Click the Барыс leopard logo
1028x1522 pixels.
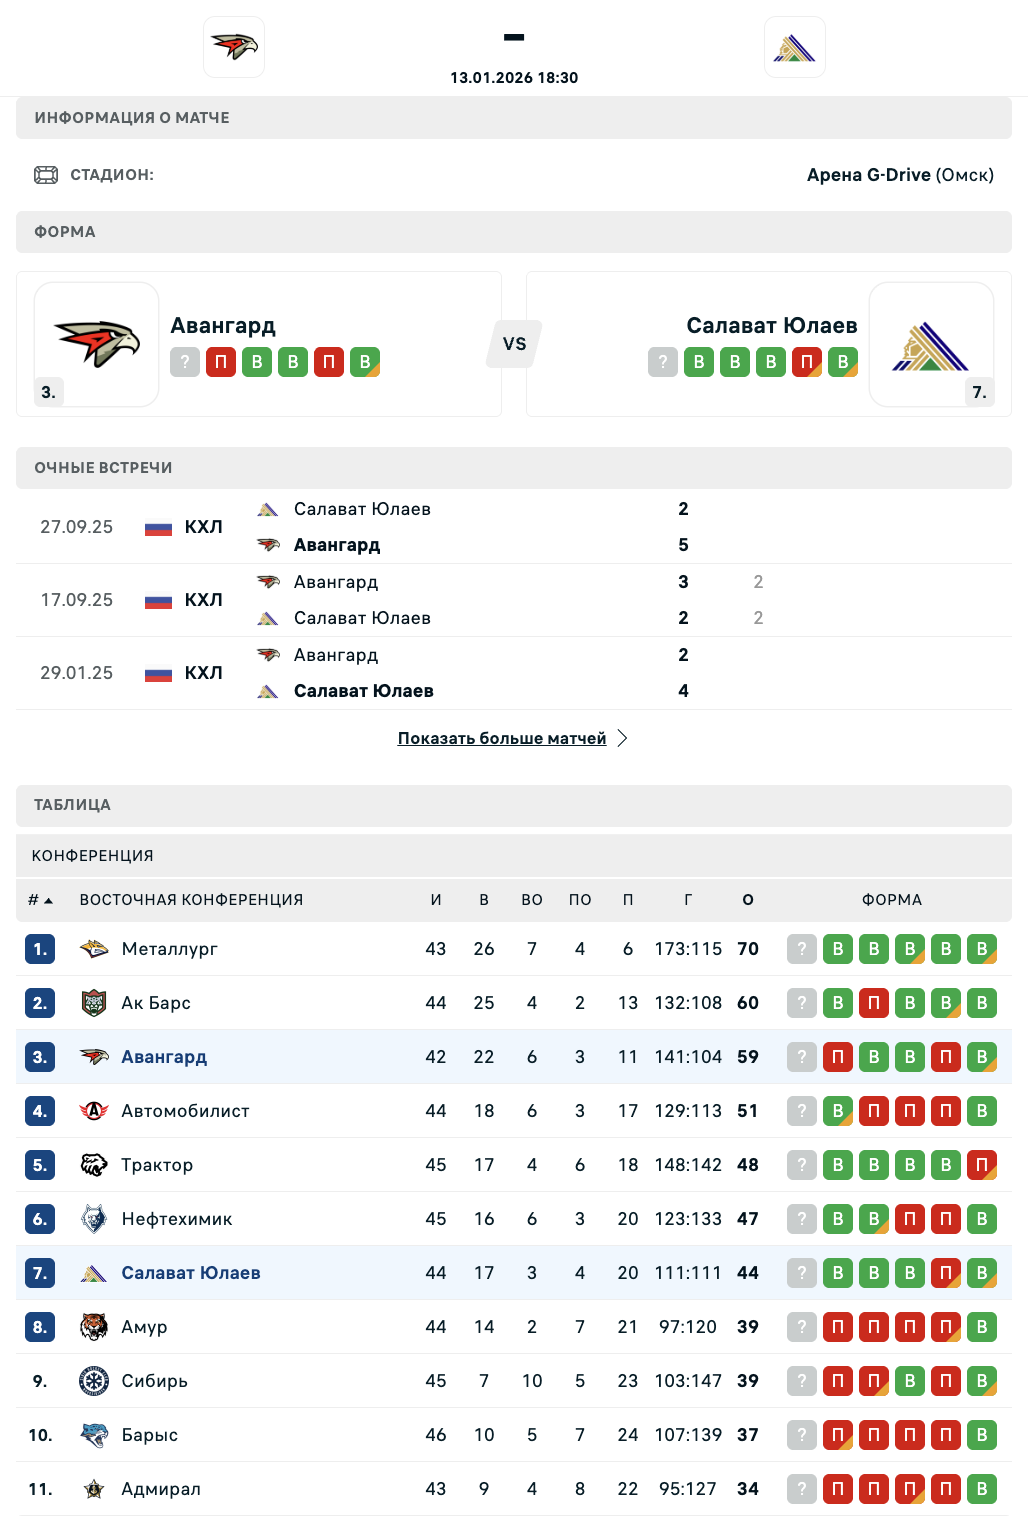coord(94,1435)
